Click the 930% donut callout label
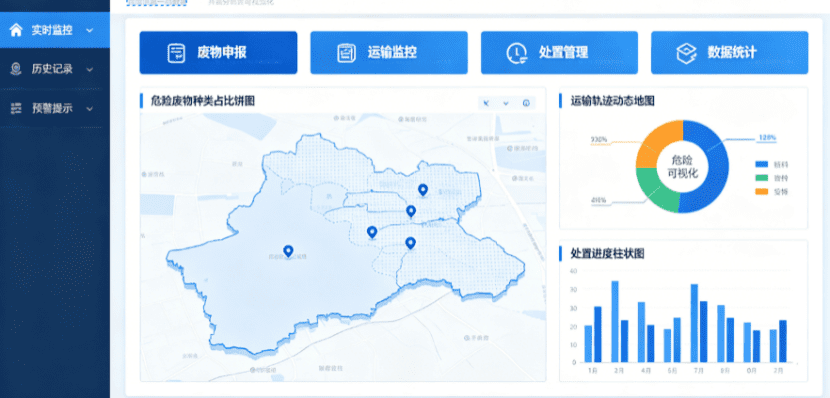The height and width of the screenshot is (398, 830). [x=599, y=140]
